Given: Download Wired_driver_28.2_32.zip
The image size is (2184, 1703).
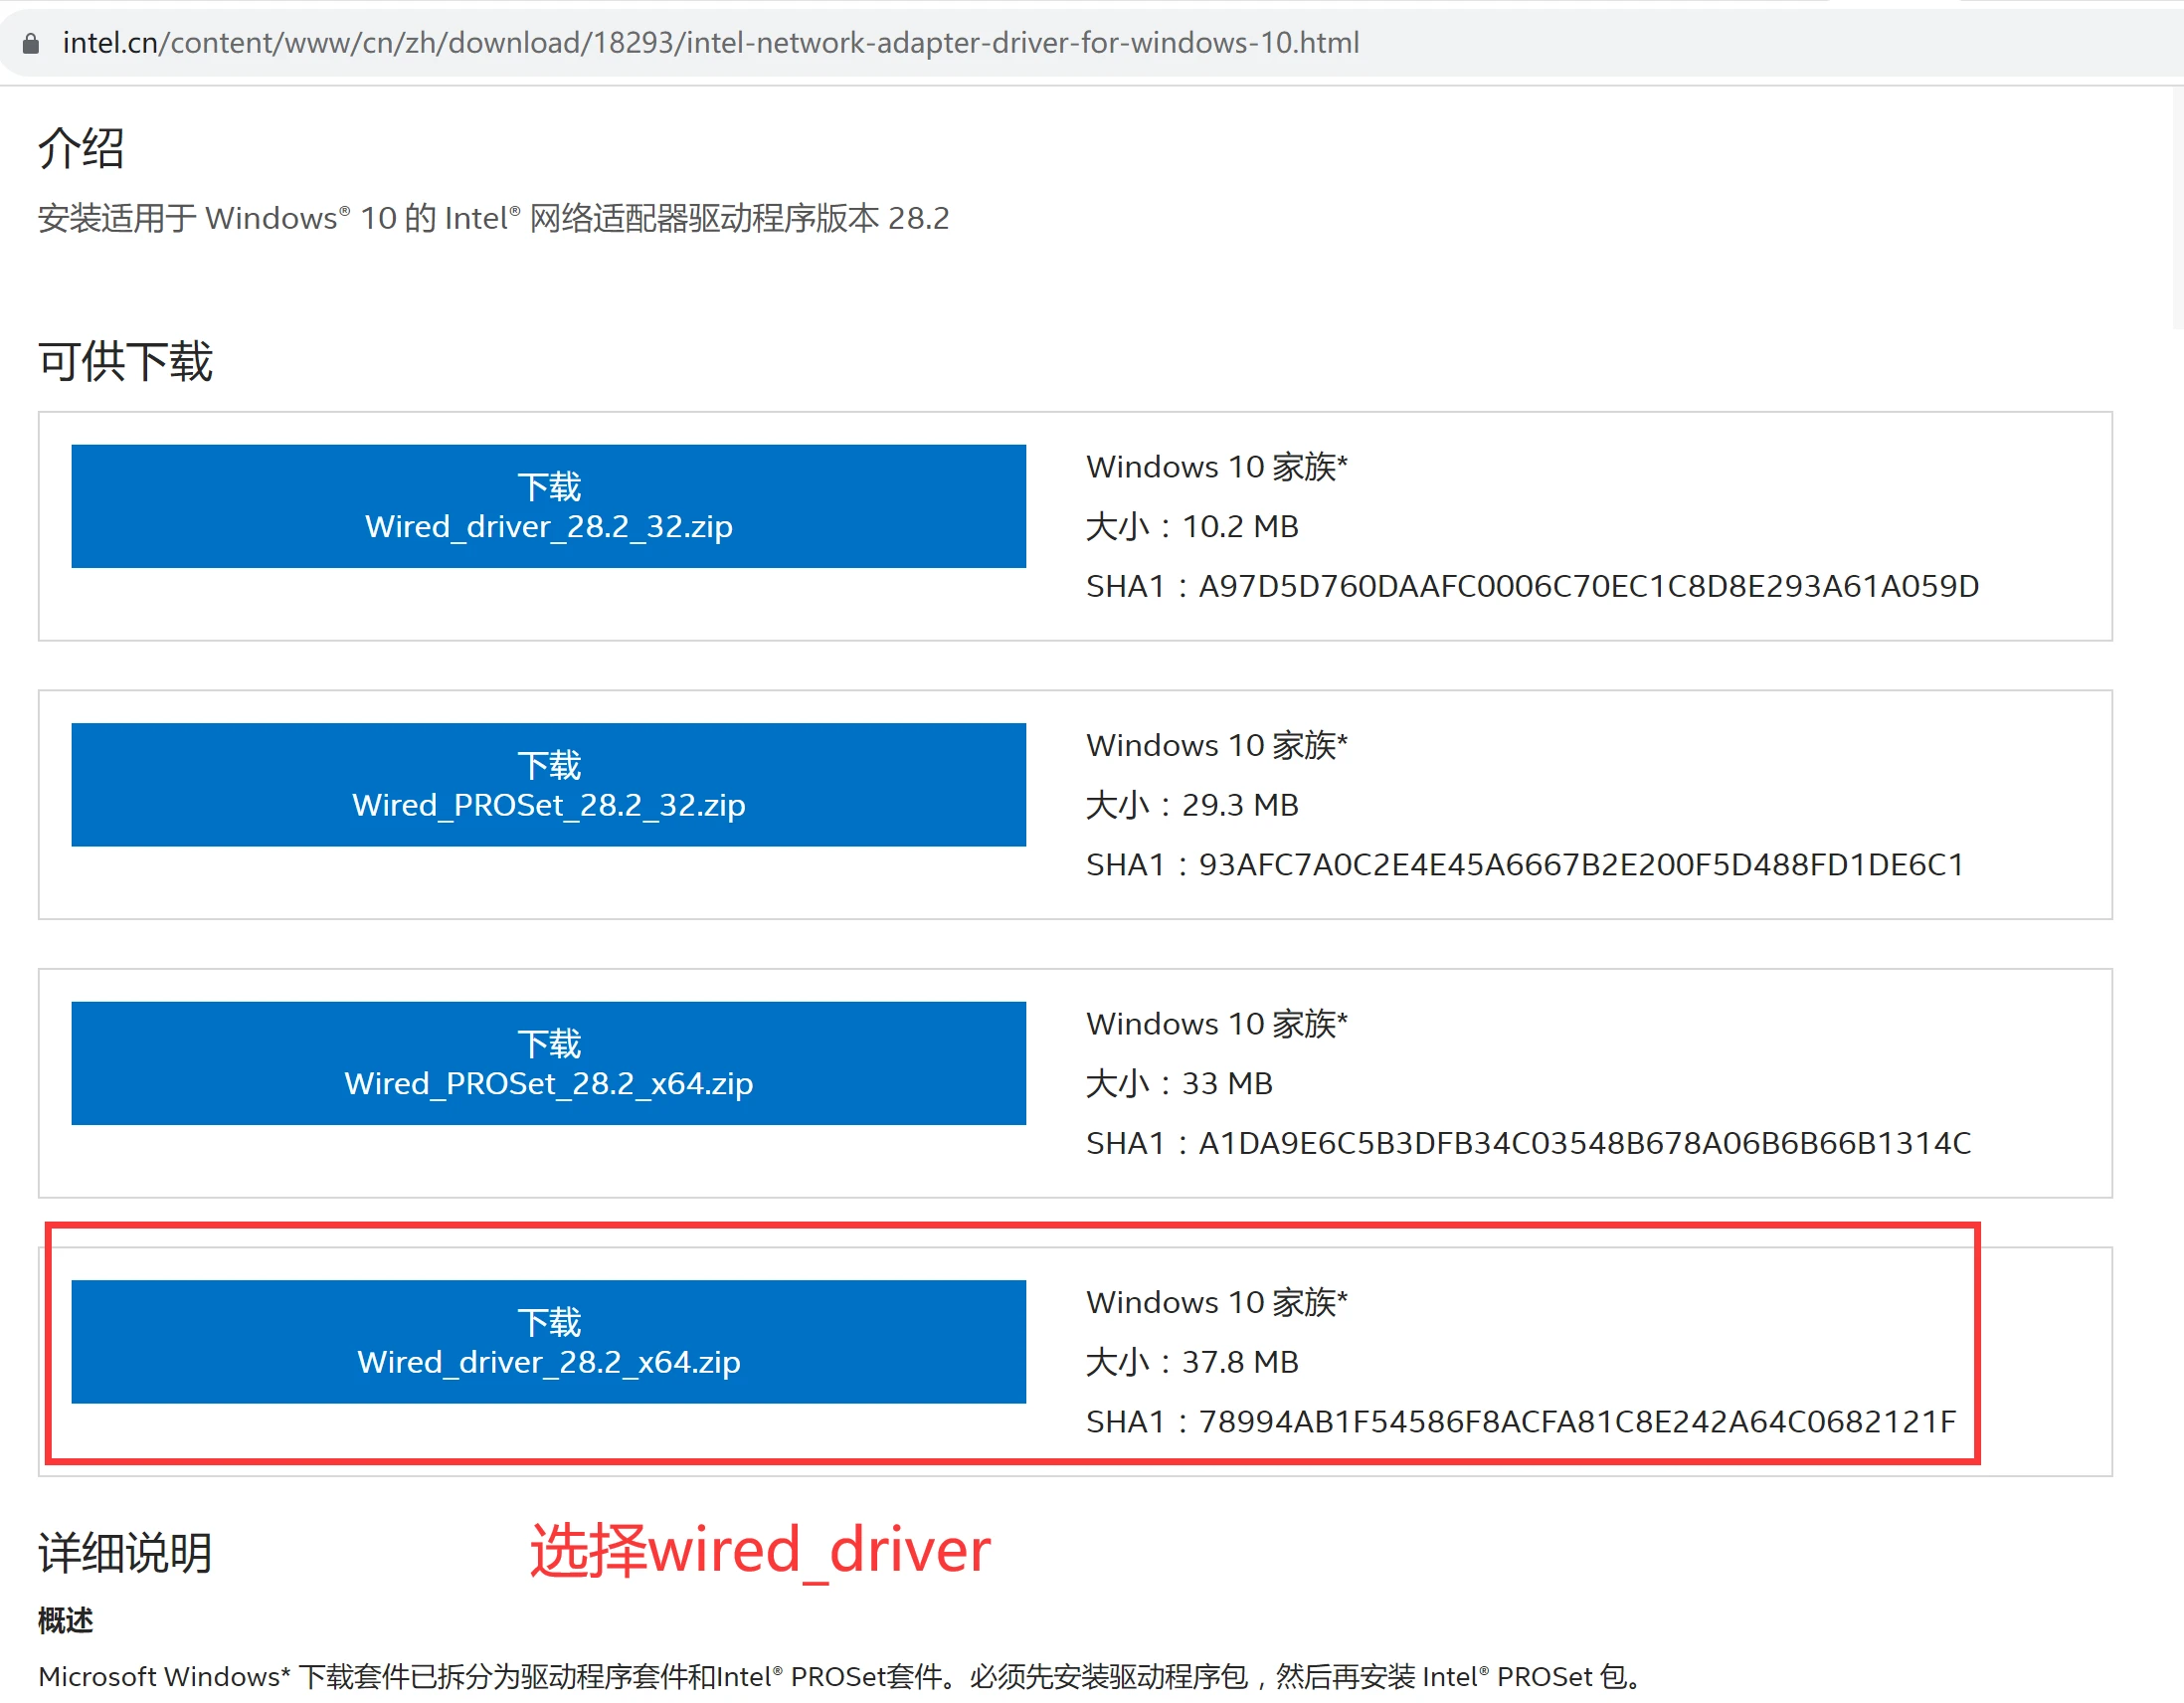Looking at the screenshot, I should click(x=548, y=506).
